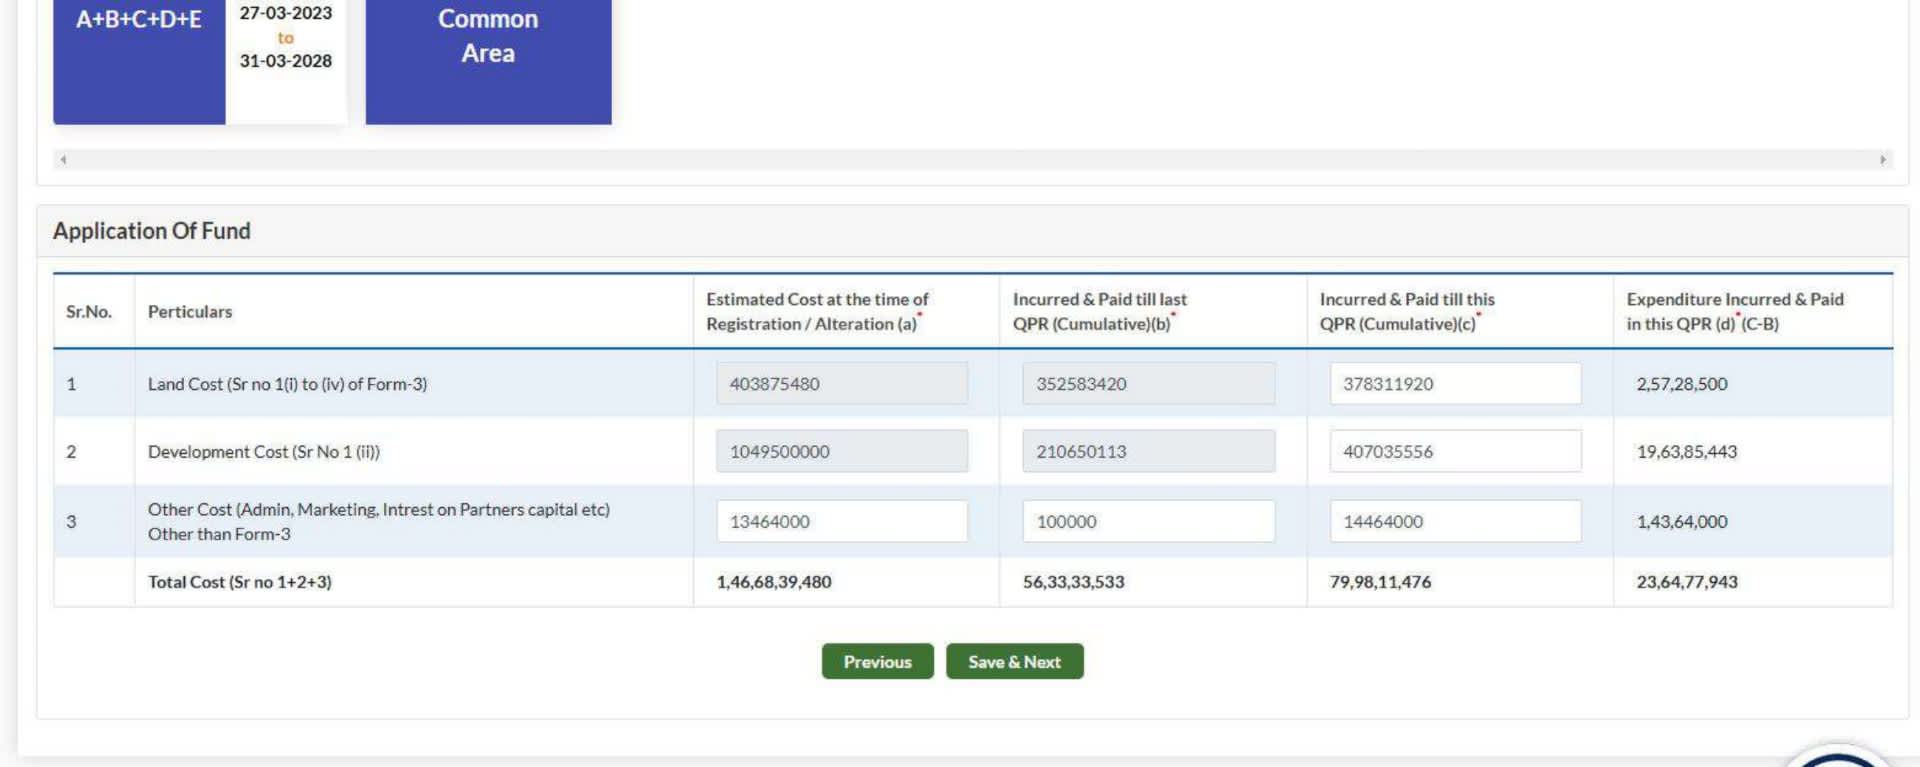Click the right arrow of horizontal scrollbar

[1882, 159]
